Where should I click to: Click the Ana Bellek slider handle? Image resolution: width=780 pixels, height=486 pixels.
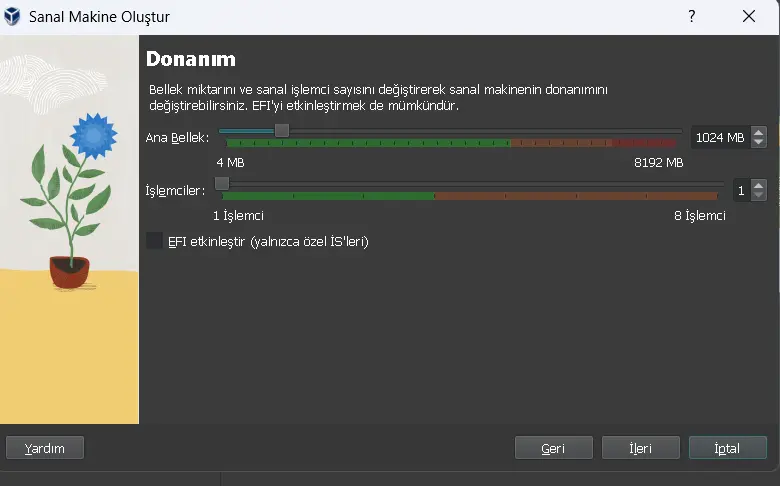282,130
